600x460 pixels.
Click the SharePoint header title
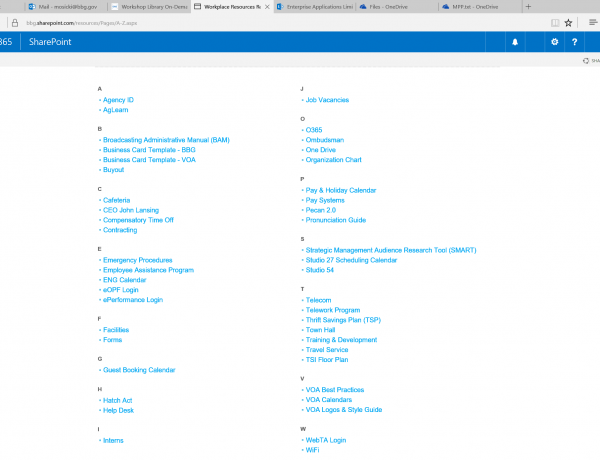click(x=50, y=42)
